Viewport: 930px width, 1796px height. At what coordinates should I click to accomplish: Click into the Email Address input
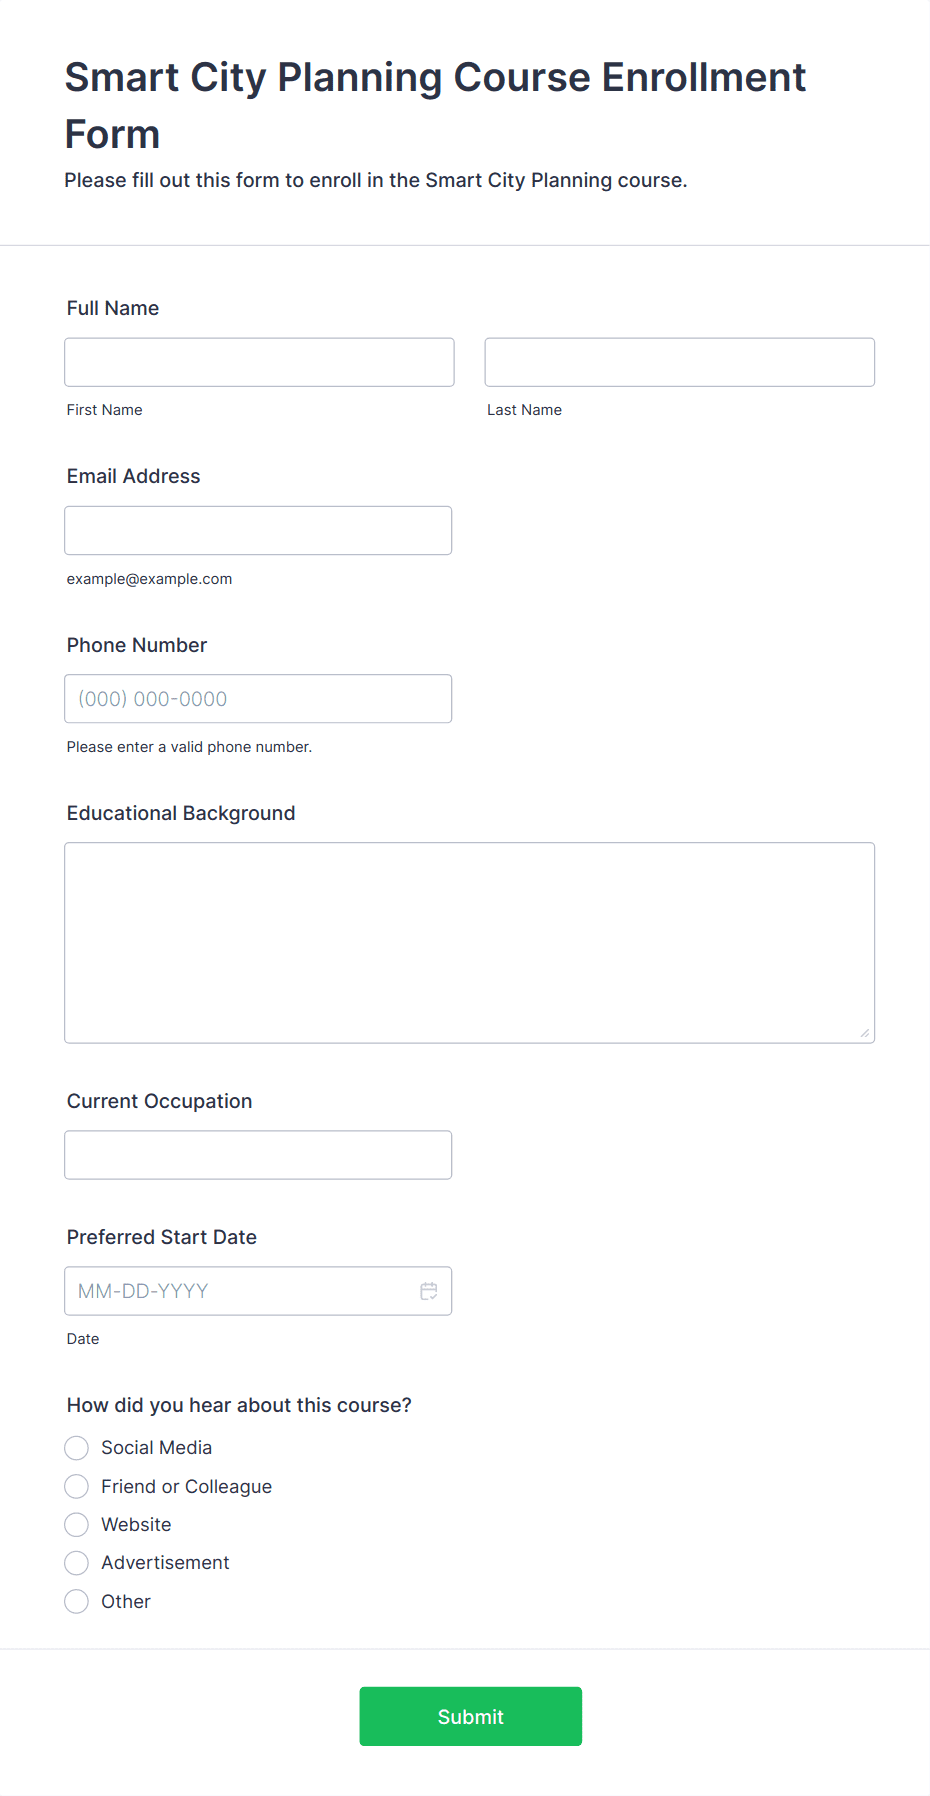(x=258, y=530)
